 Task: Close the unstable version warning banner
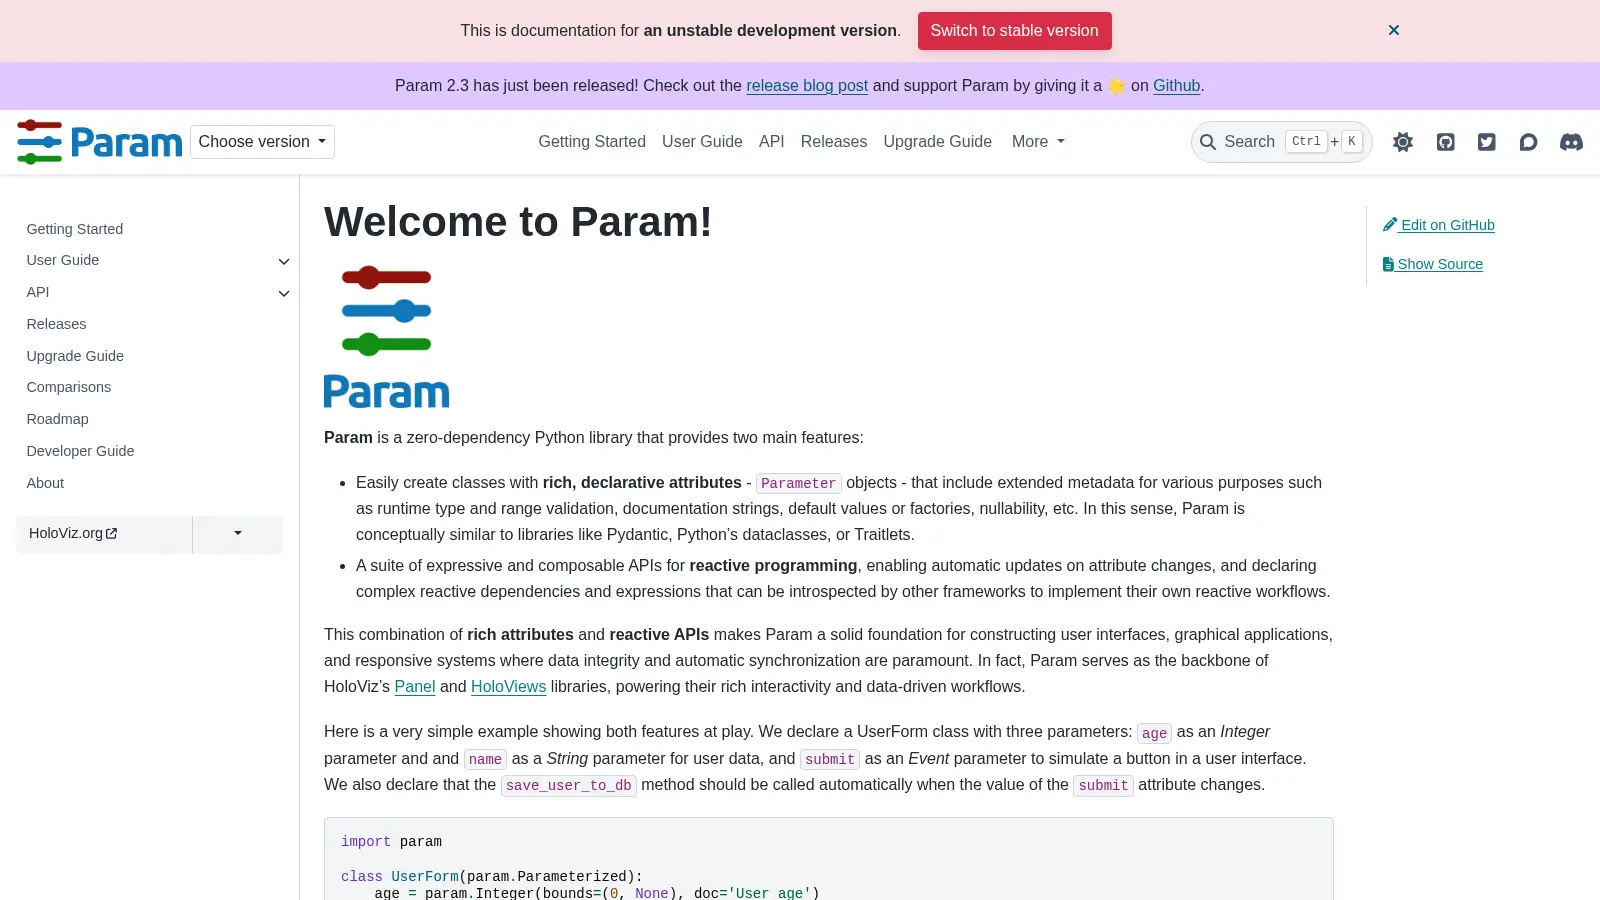(1394, 30)
